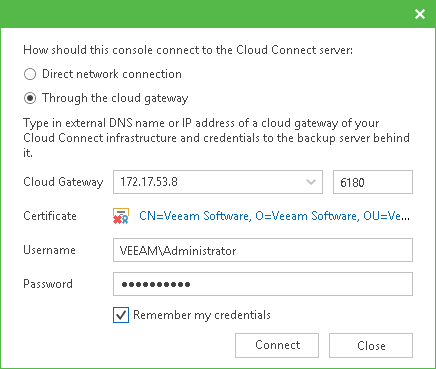The height and width of the screenshot is (369, 436).
Task: Click the untrusted certificate icon
Action: (121, 216)
